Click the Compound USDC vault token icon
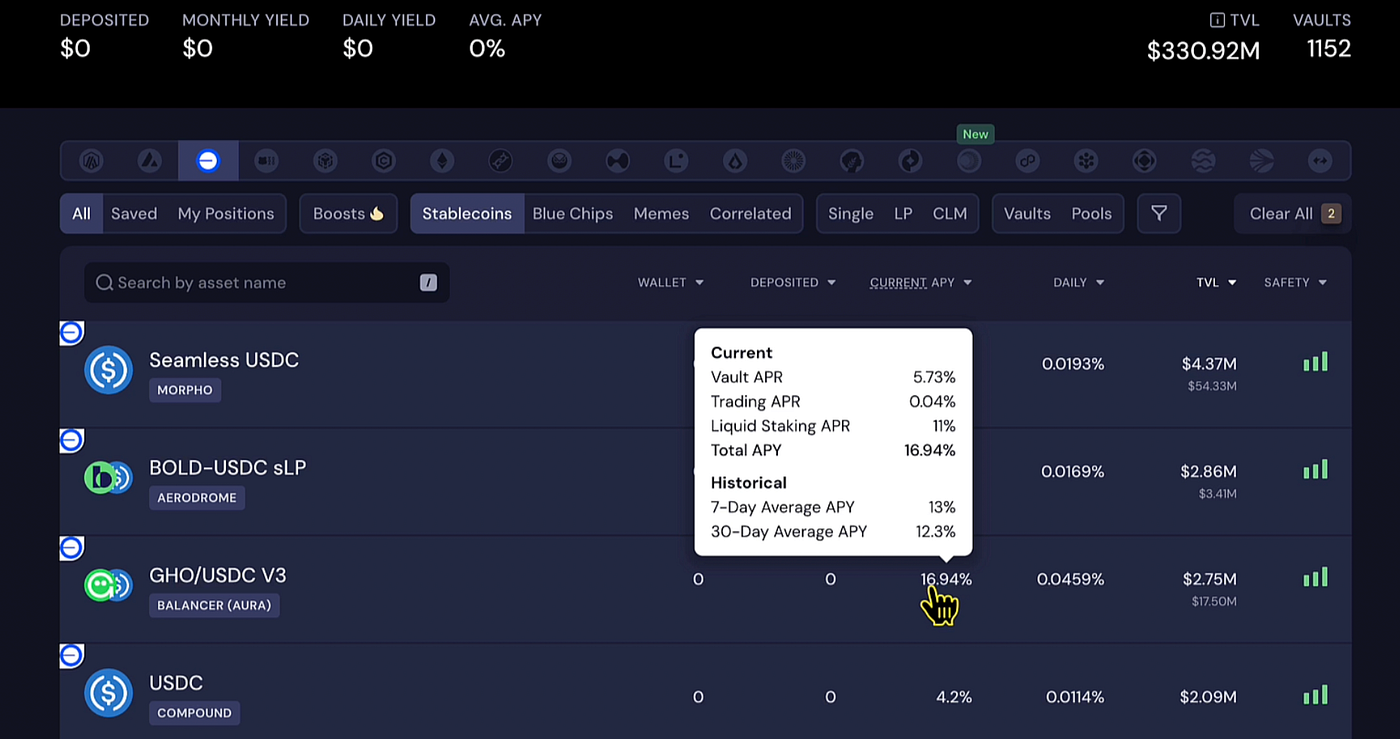The image size is (1400, 739). tap(108, 694)
